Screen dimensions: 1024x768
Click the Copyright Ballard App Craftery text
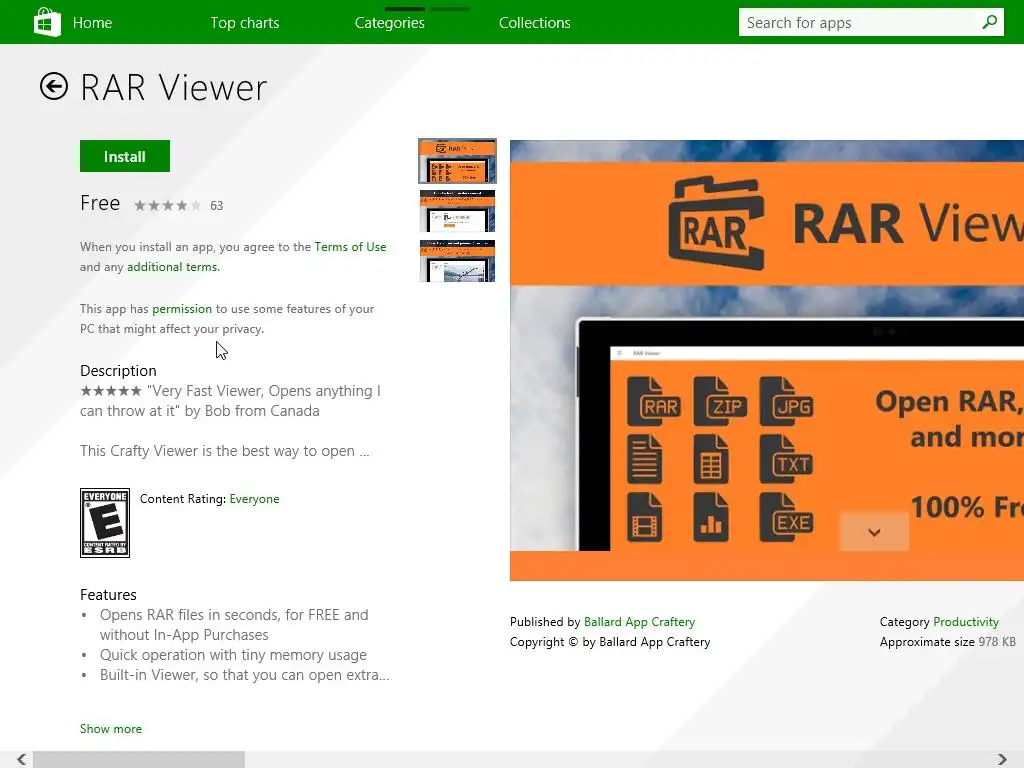(x=610, y=642)
